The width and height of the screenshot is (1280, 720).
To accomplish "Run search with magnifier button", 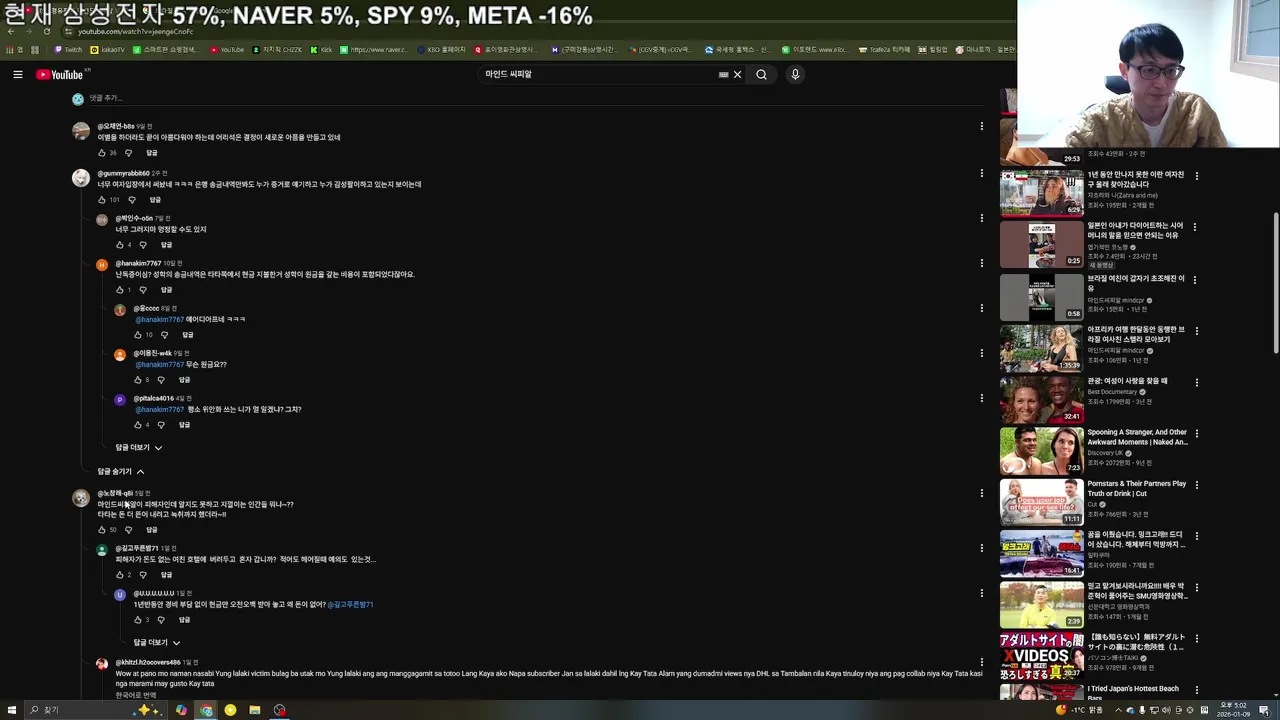I will 761,74.
